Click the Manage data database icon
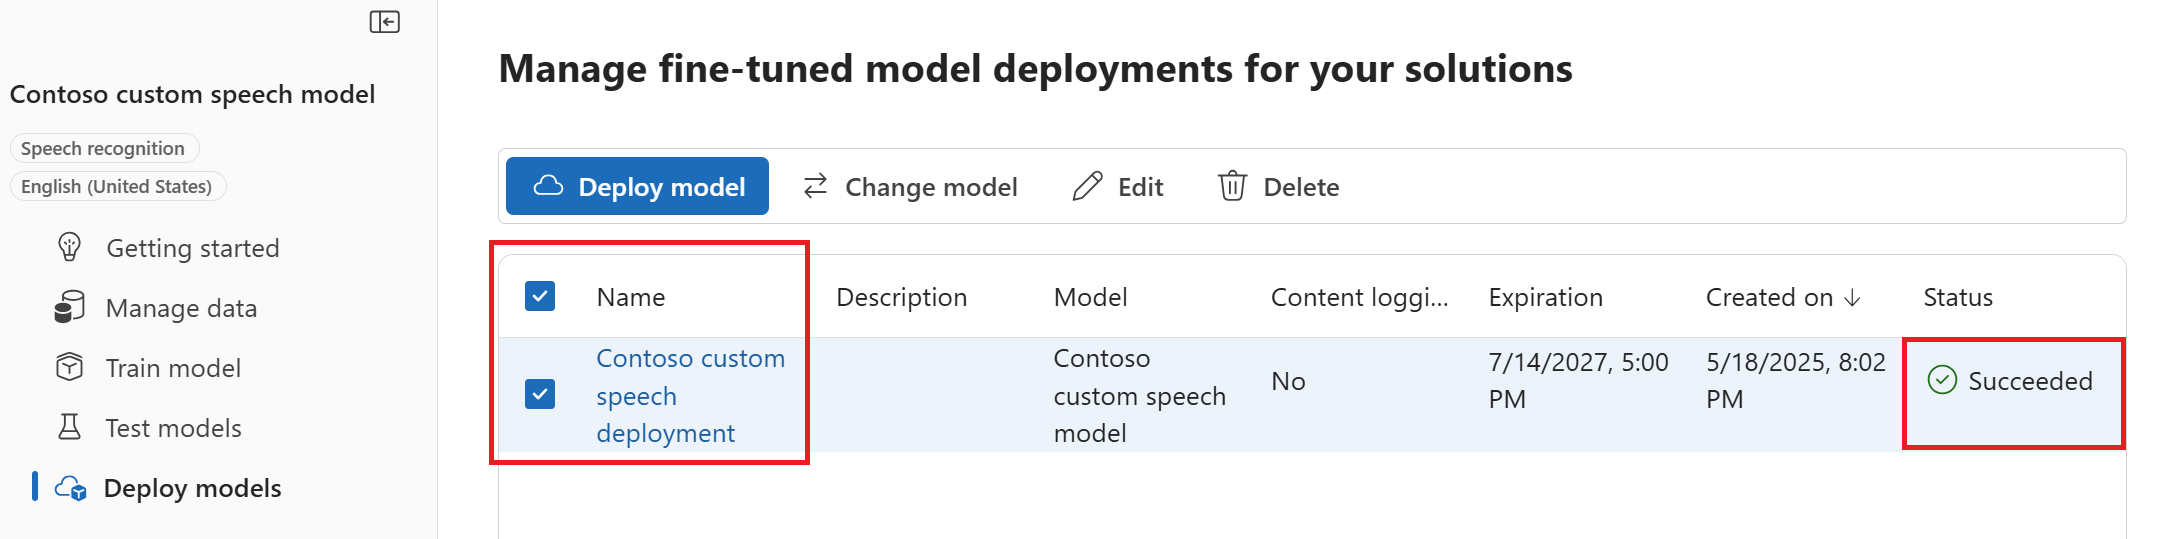Viewport: 2159px width, 539px height. tap(69, 308)
